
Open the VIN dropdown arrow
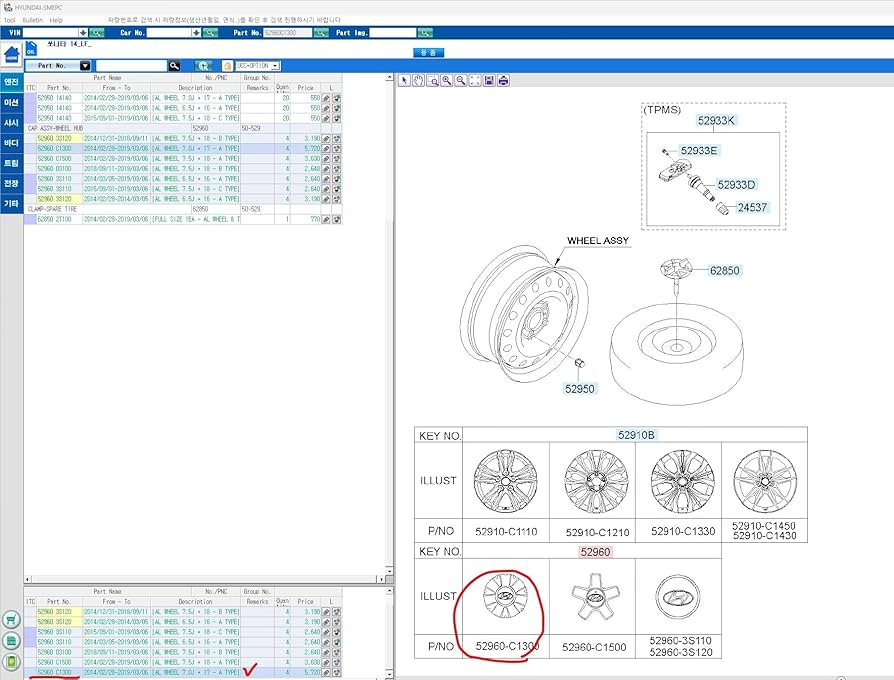[x=82, y=33]
